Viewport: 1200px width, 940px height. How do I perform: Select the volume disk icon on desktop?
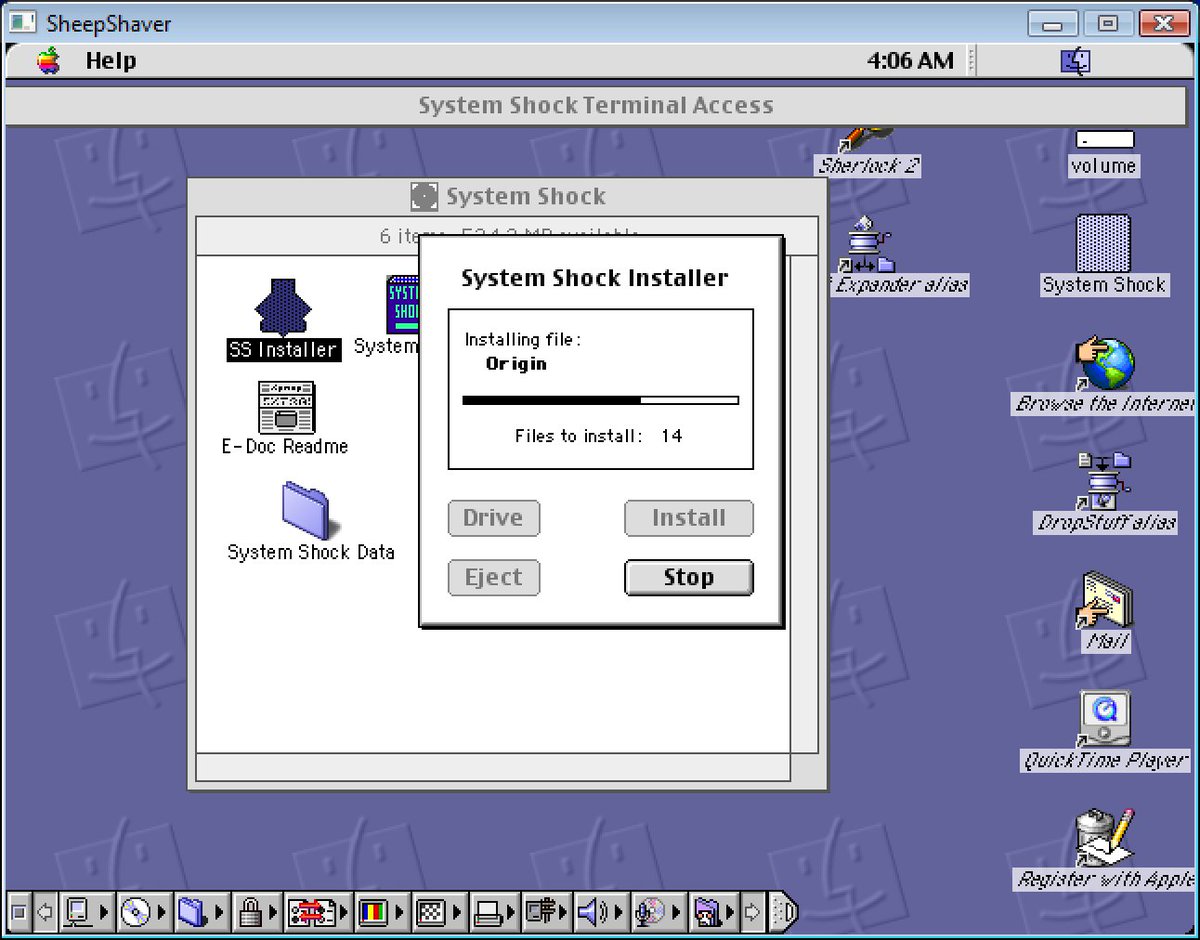[1103, 140]
